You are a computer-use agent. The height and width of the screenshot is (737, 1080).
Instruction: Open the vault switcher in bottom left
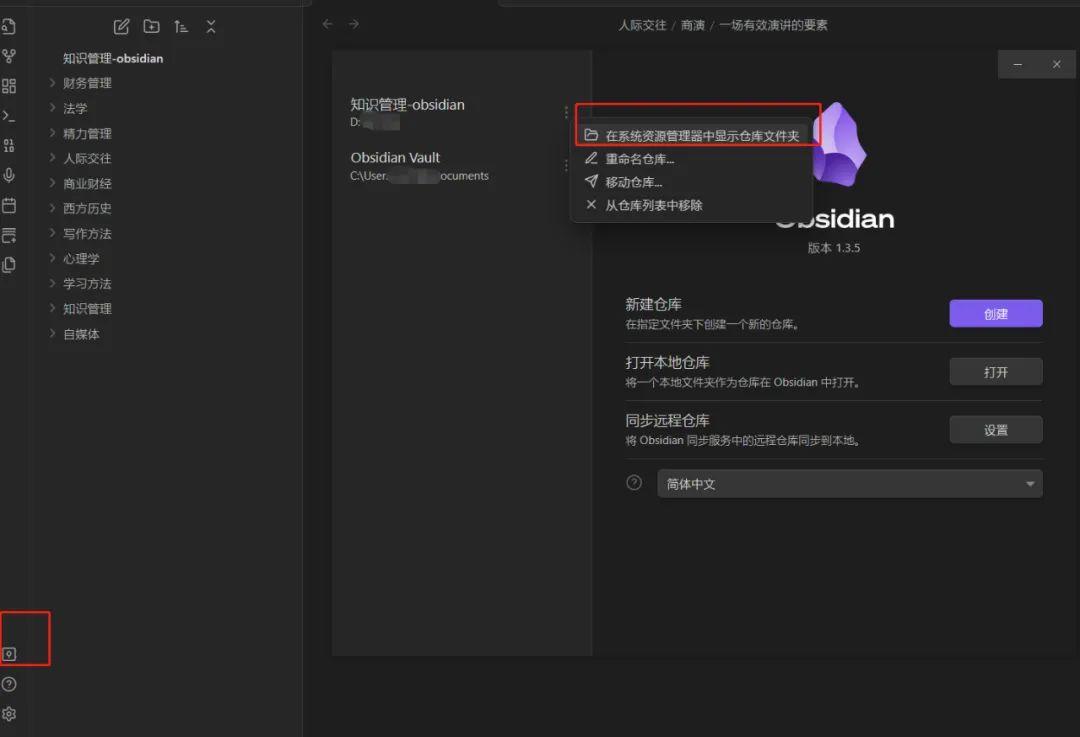[x=10, y=653]
